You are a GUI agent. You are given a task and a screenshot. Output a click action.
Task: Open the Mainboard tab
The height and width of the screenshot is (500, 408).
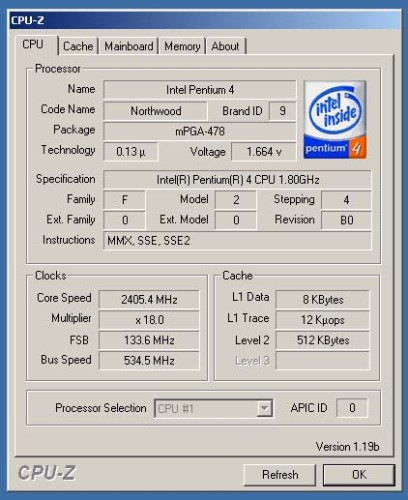tap(129, 46)
